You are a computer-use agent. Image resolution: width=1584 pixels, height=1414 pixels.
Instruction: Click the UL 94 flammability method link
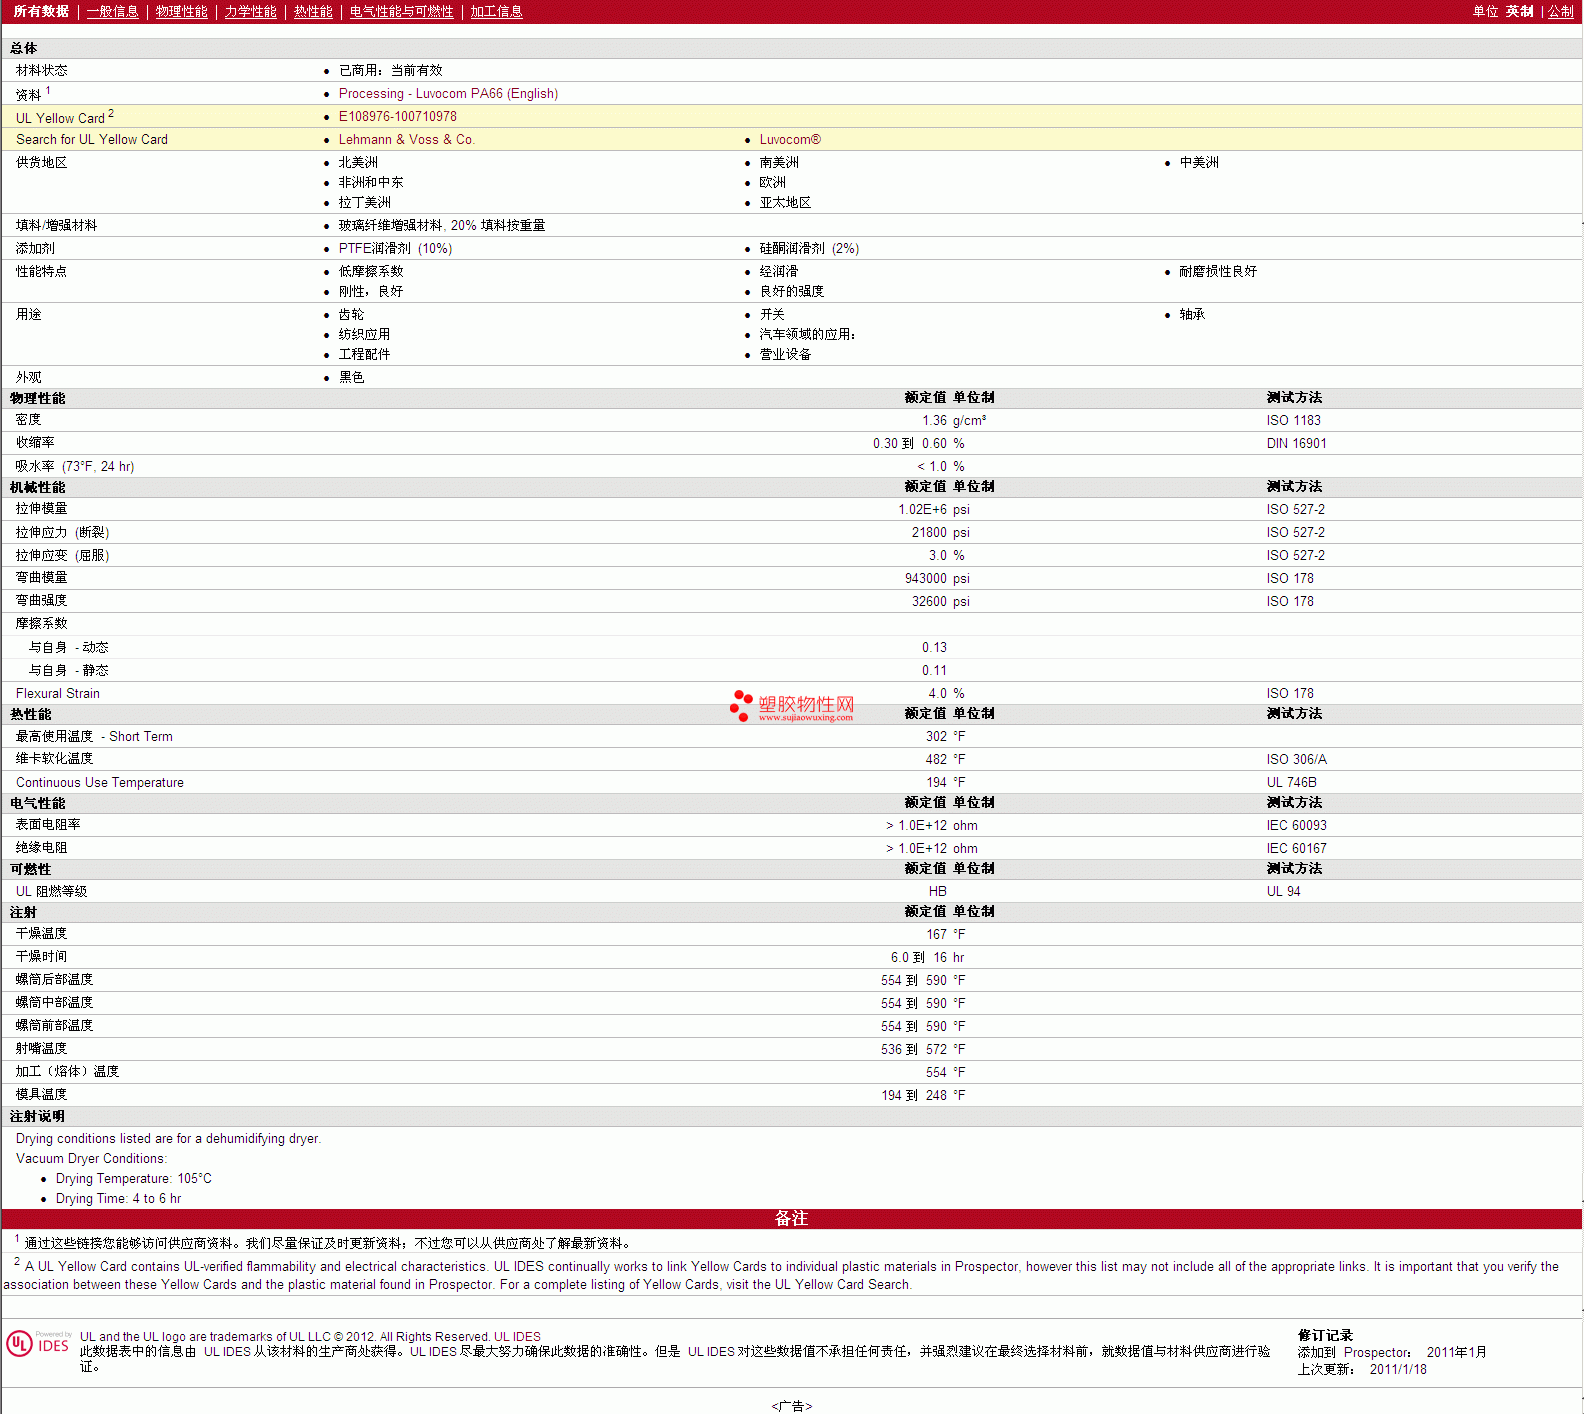click(x=1283, y=892)
